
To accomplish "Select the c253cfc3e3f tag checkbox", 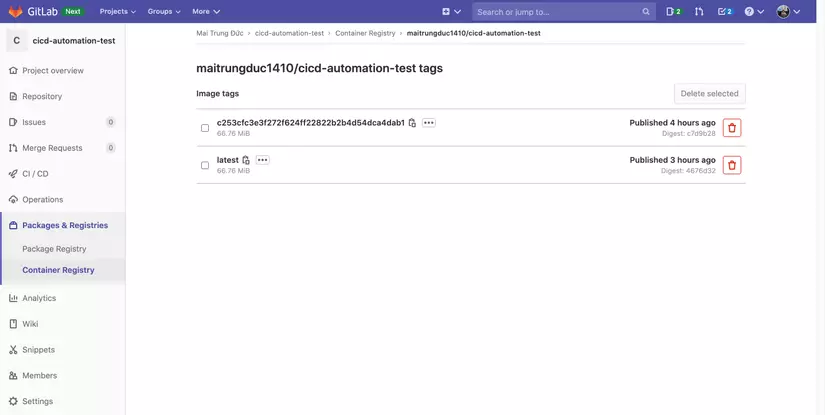I will tap(205, 128).
